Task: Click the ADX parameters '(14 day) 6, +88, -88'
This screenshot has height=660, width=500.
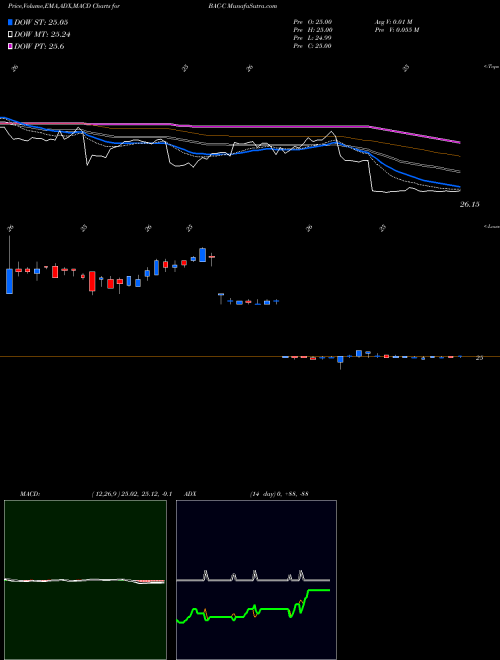Action: click(x=279, y=494)
